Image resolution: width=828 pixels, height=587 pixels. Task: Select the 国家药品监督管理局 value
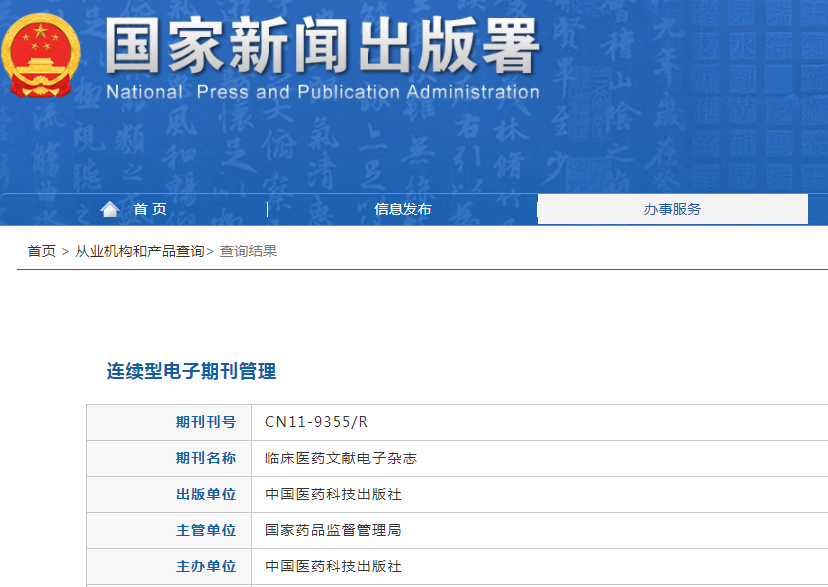coord(333,530)
